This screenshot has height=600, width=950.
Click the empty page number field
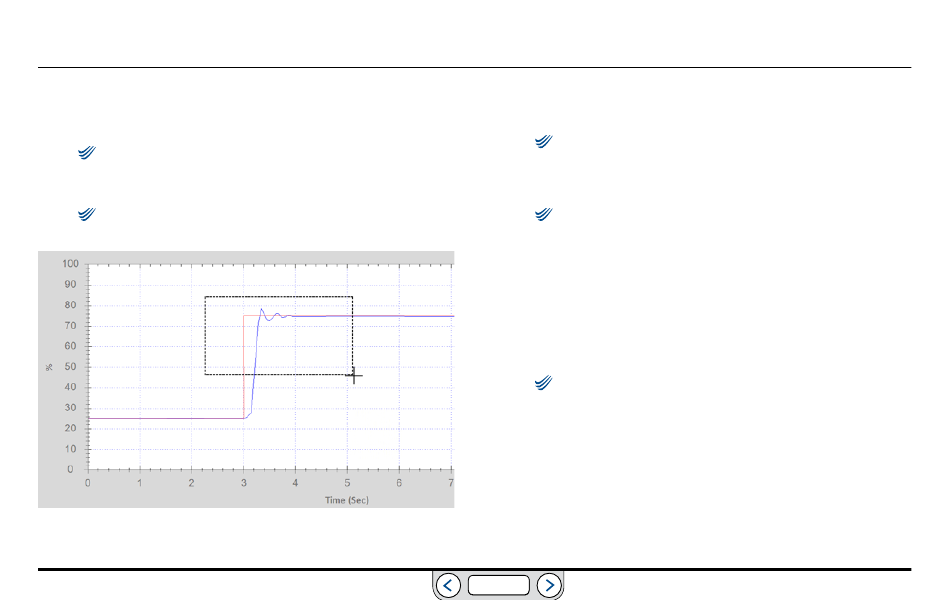[499, 585]
